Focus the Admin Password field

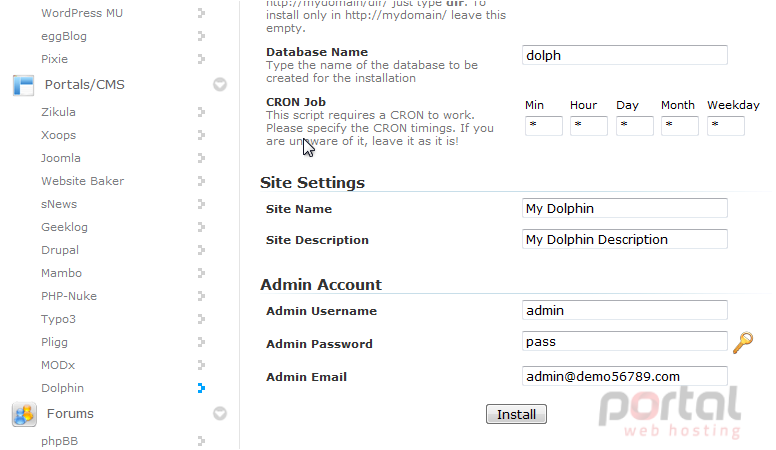(625, 341)
